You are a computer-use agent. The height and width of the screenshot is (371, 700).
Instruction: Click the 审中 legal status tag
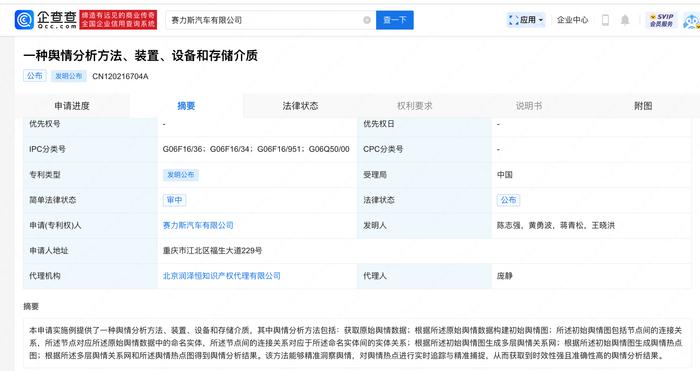coord(174,200)
